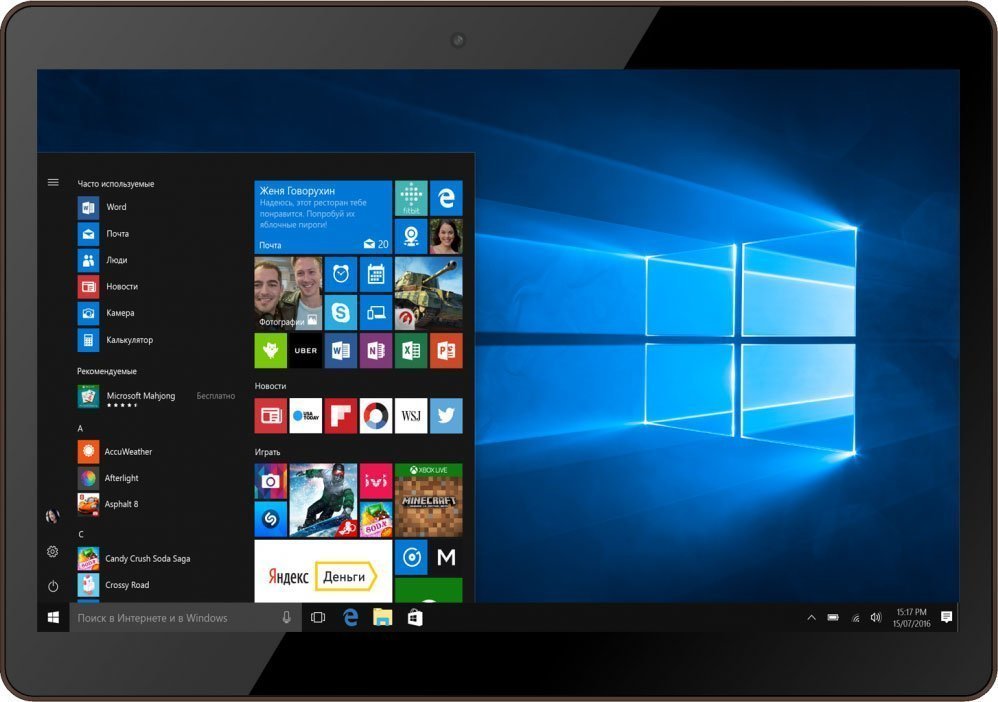
Task: Click the Бесплатно label next to Microsoft Mahjong
Action: coord(216,396)
